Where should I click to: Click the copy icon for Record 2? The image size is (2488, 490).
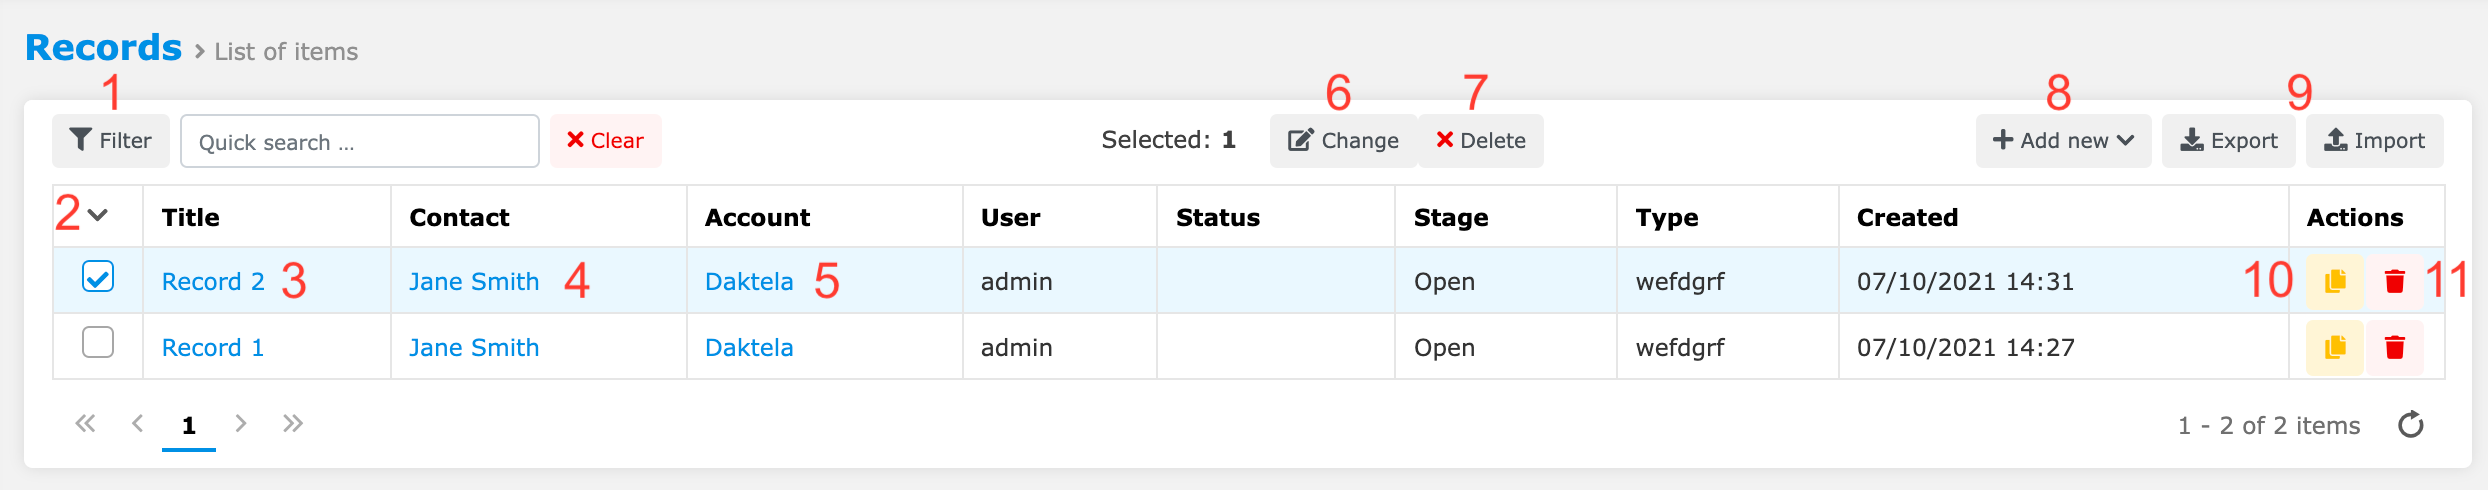tap(2334, 282)
